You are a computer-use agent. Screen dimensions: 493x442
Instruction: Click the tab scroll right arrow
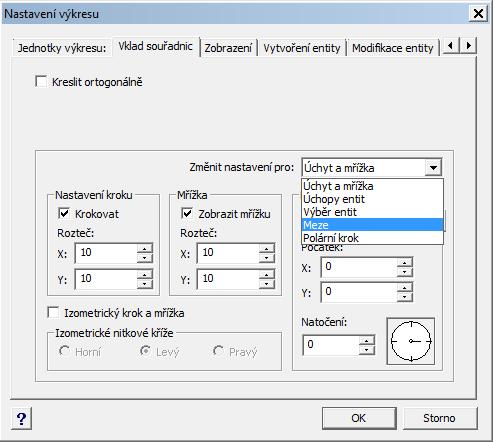coord(468,45)
